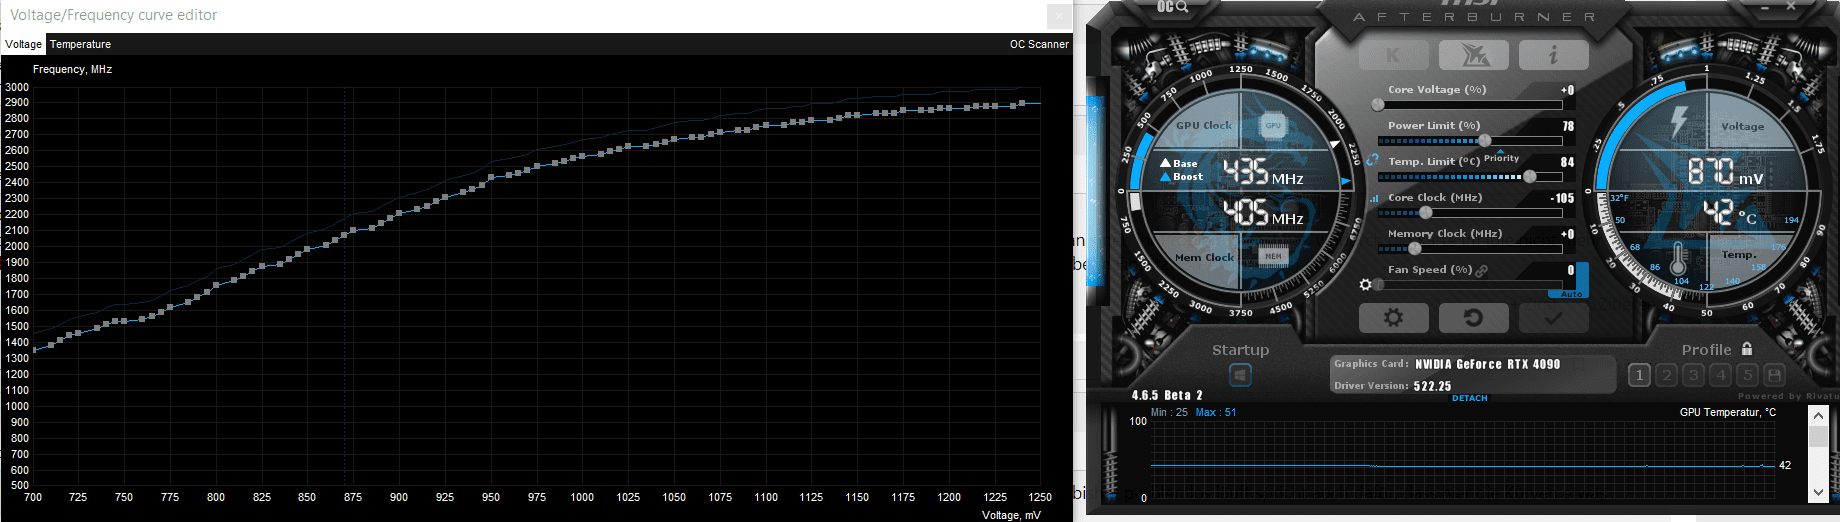The width and height of the screenshot is (1840, 522).
Task: Click the Priority marker under Power Limit
Action: (x=1501, y=156)
